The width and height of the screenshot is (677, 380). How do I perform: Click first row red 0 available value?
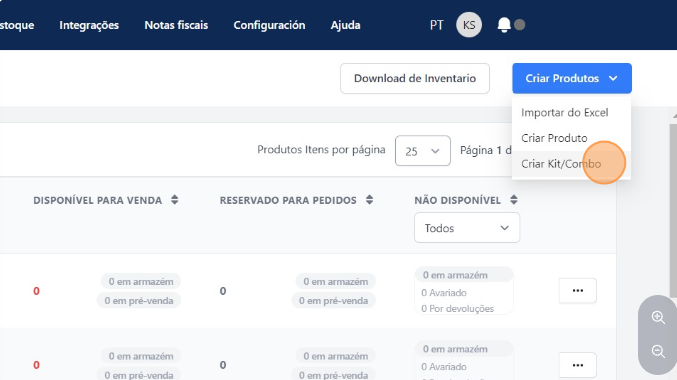click(36, 291)
